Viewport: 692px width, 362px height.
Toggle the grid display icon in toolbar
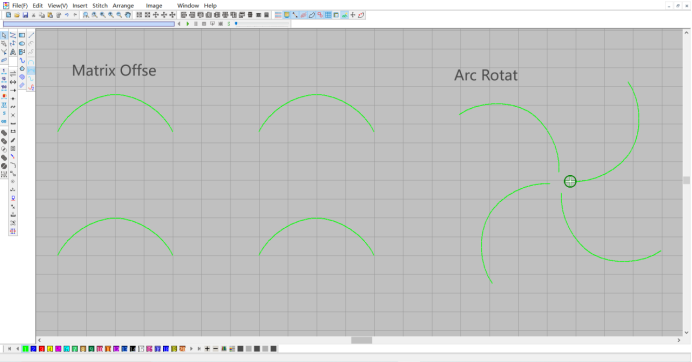(x=328, y=15)
